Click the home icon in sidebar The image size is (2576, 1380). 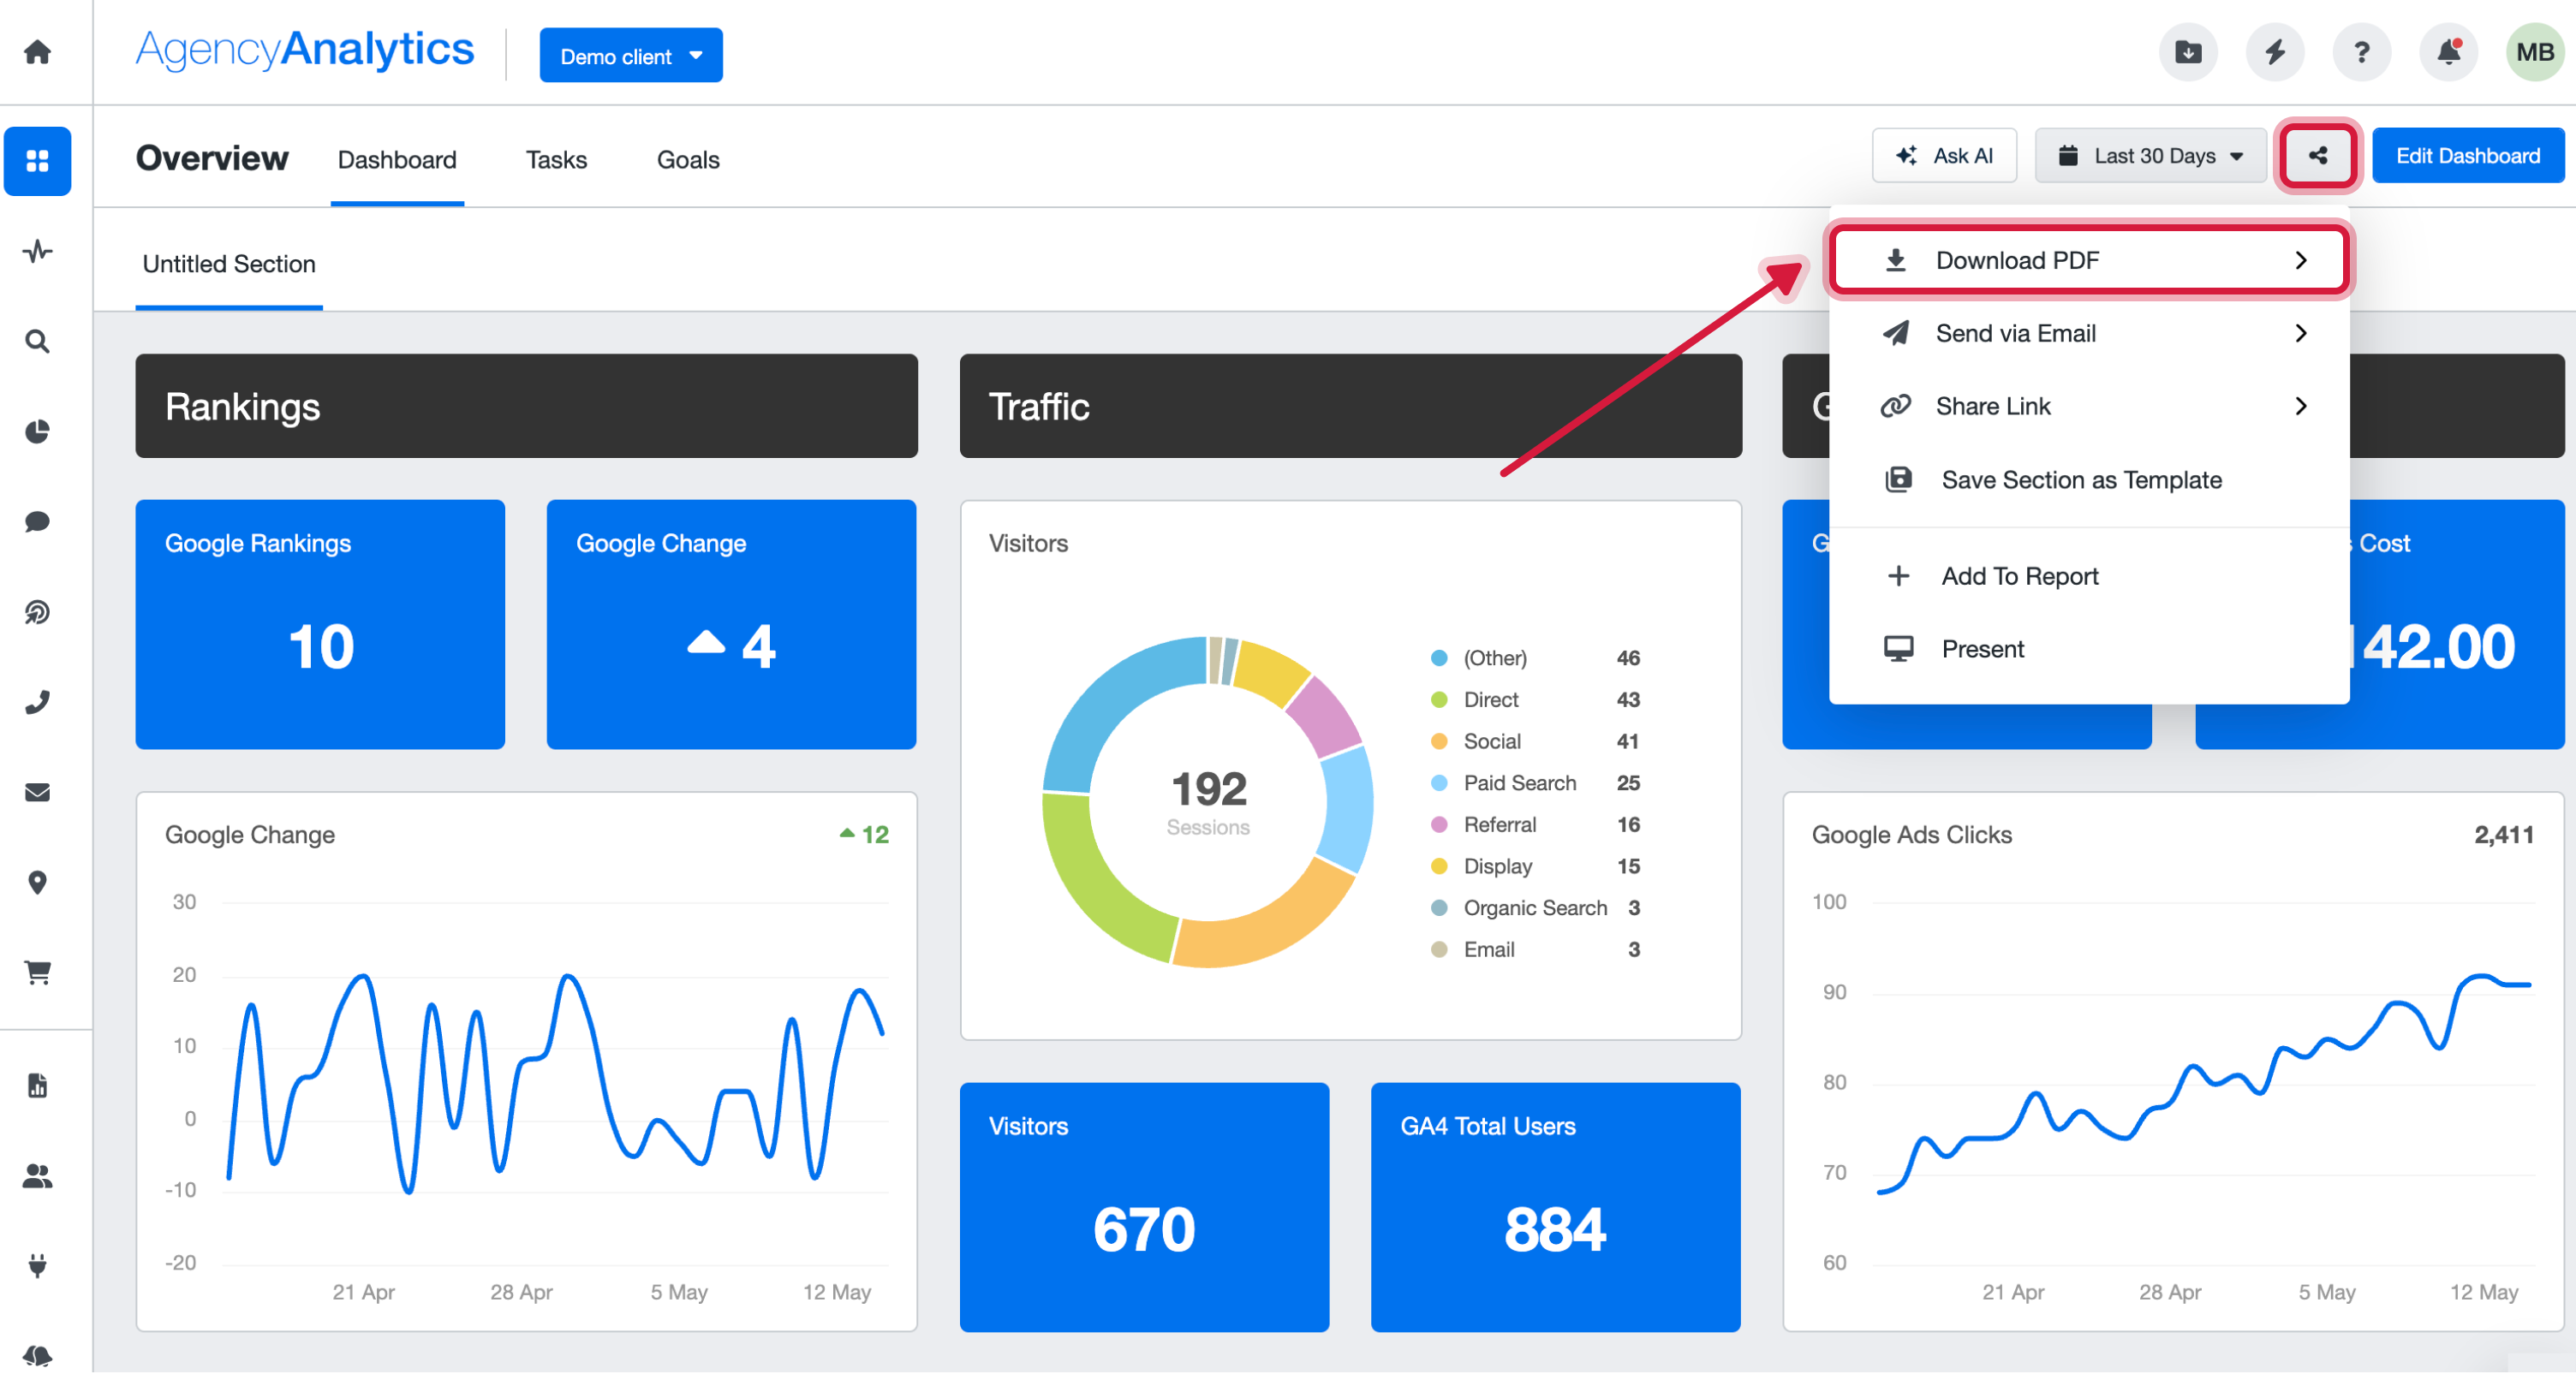[38, 52]
